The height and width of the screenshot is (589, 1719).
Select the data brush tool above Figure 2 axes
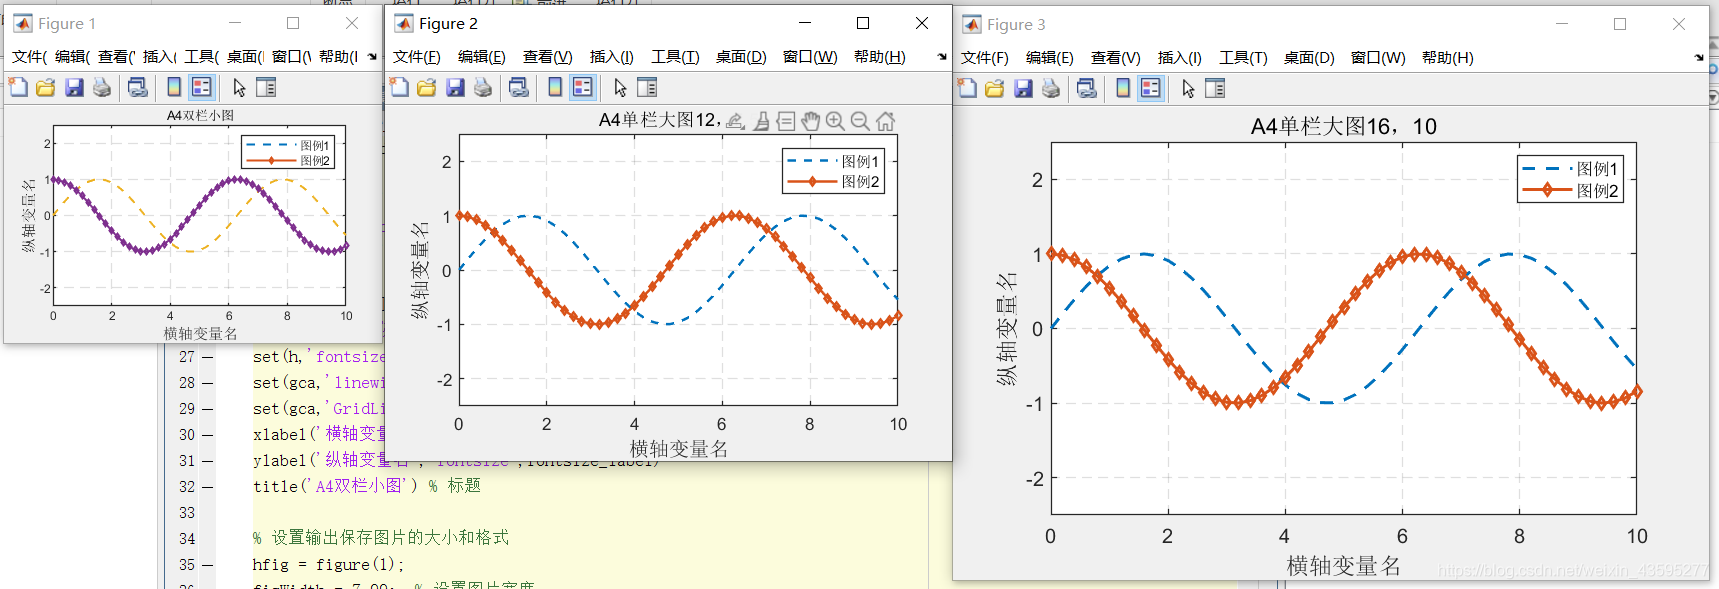761,121
